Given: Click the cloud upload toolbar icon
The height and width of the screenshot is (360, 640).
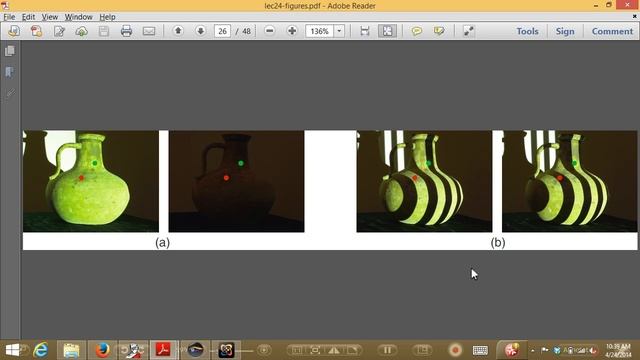Looking at the screenshot, I should (82, 31).
